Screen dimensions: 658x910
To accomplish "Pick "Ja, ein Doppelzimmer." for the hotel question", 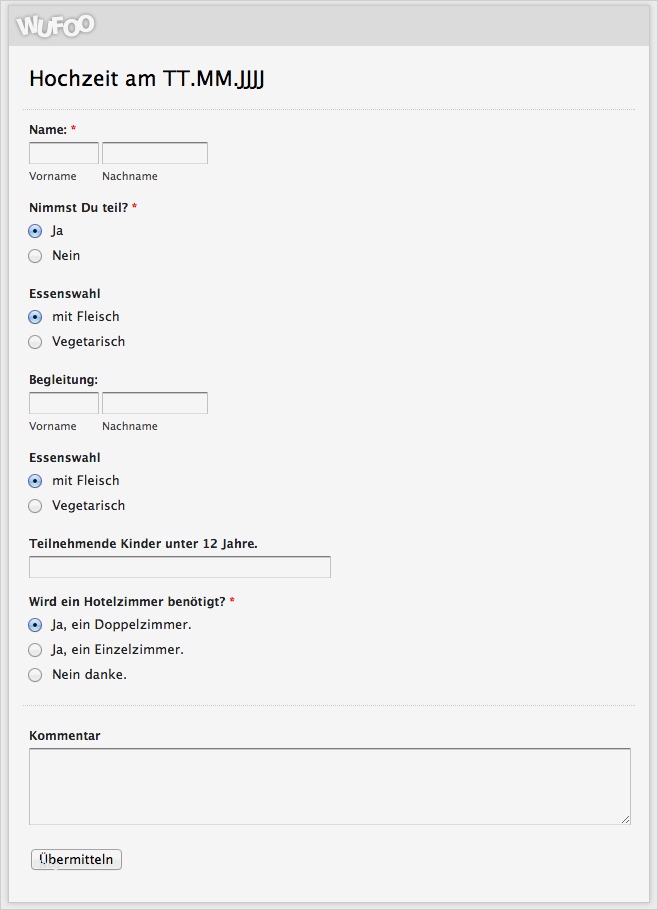I will tap(35, 624).
